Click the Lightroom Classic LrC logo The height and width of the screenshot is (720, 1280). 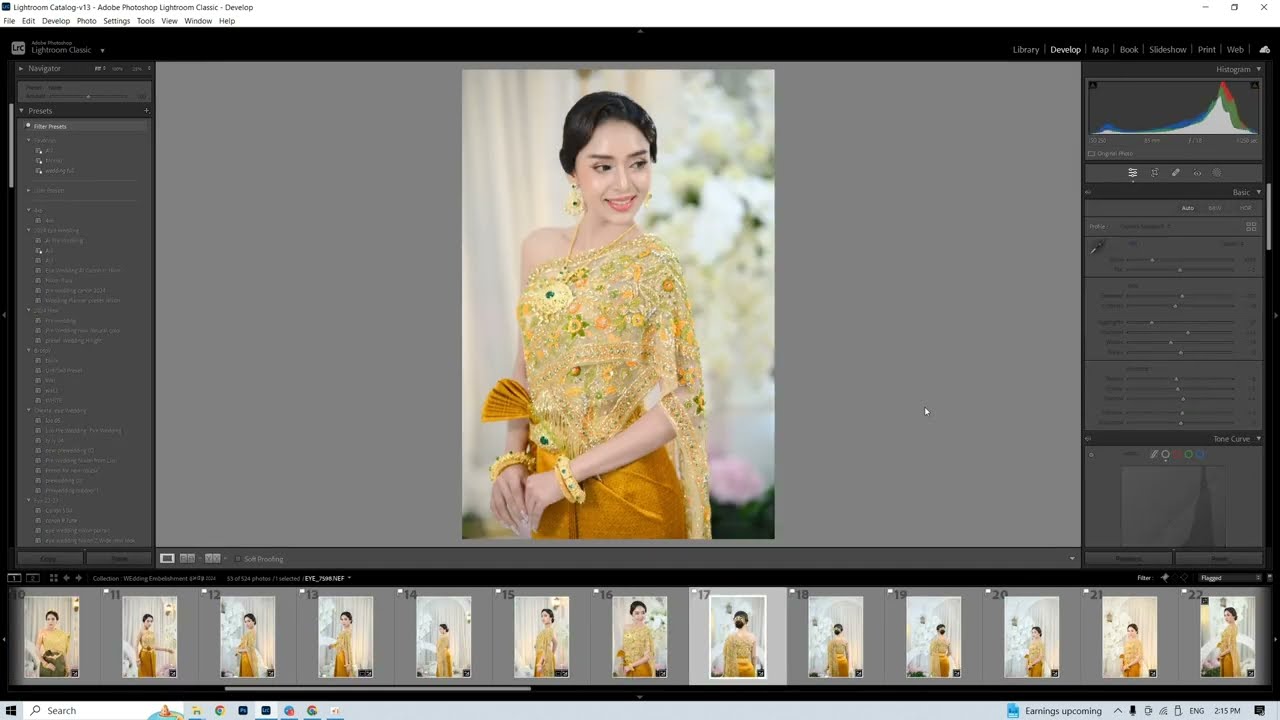coord(18,48)
